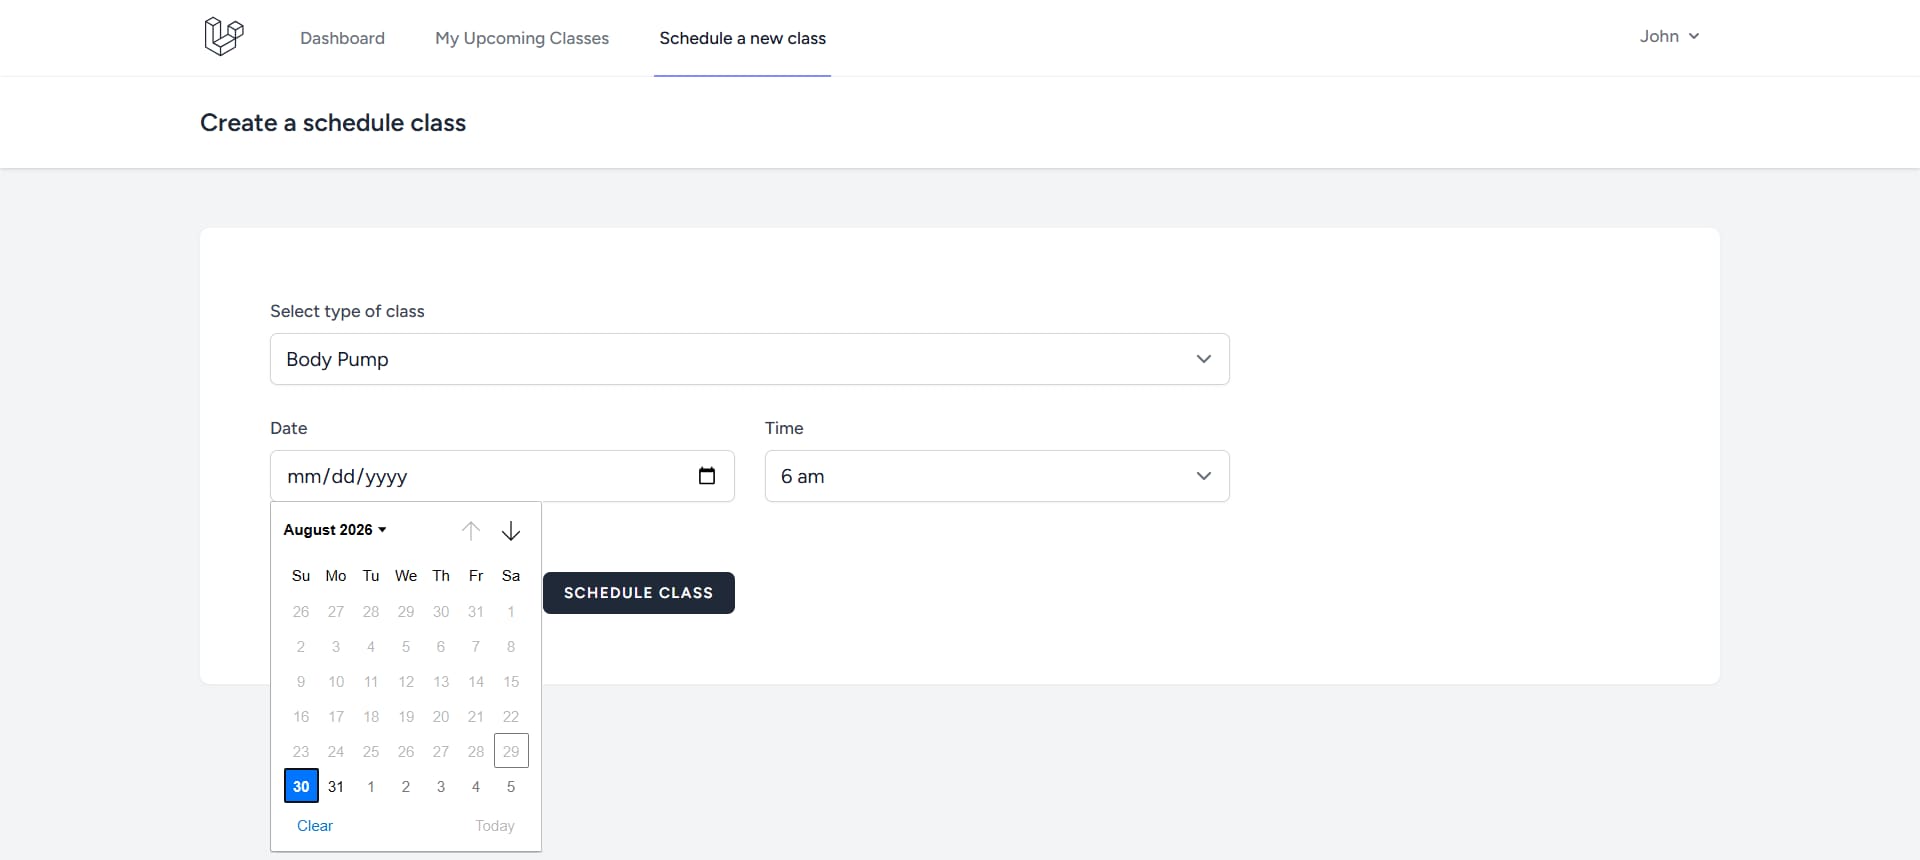Click the Laravel logo icon
The height and width of the screenshot is (860, 1920).
(x=224, y=37)
